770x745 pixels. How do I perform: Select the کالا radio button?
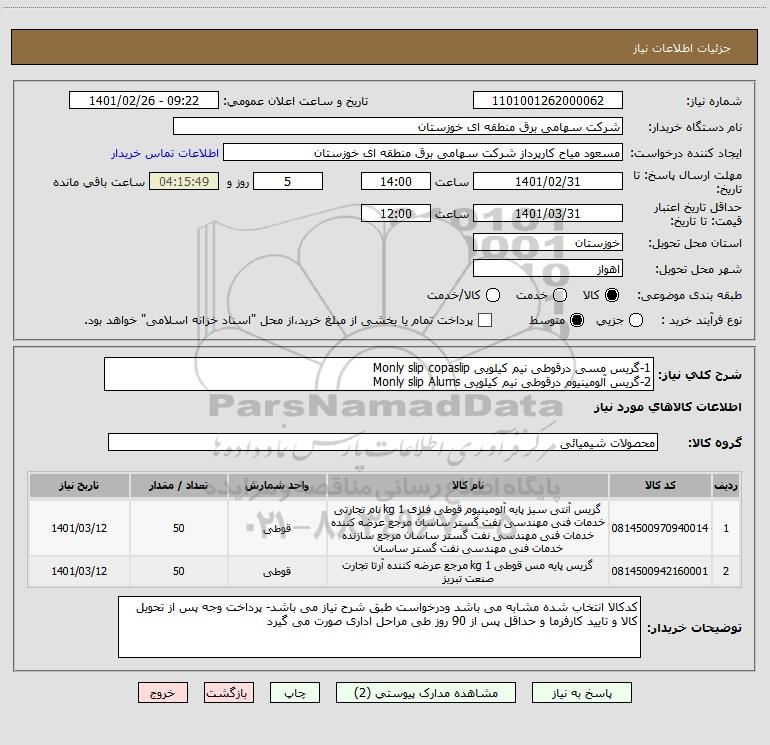pyautogui.click(x=612, y=295)
